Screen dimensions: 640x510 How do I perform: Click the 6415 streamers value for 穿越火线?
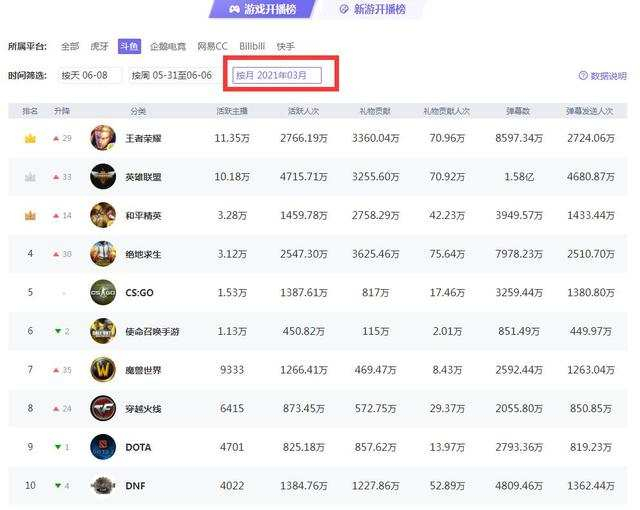(x=232, y=408)
